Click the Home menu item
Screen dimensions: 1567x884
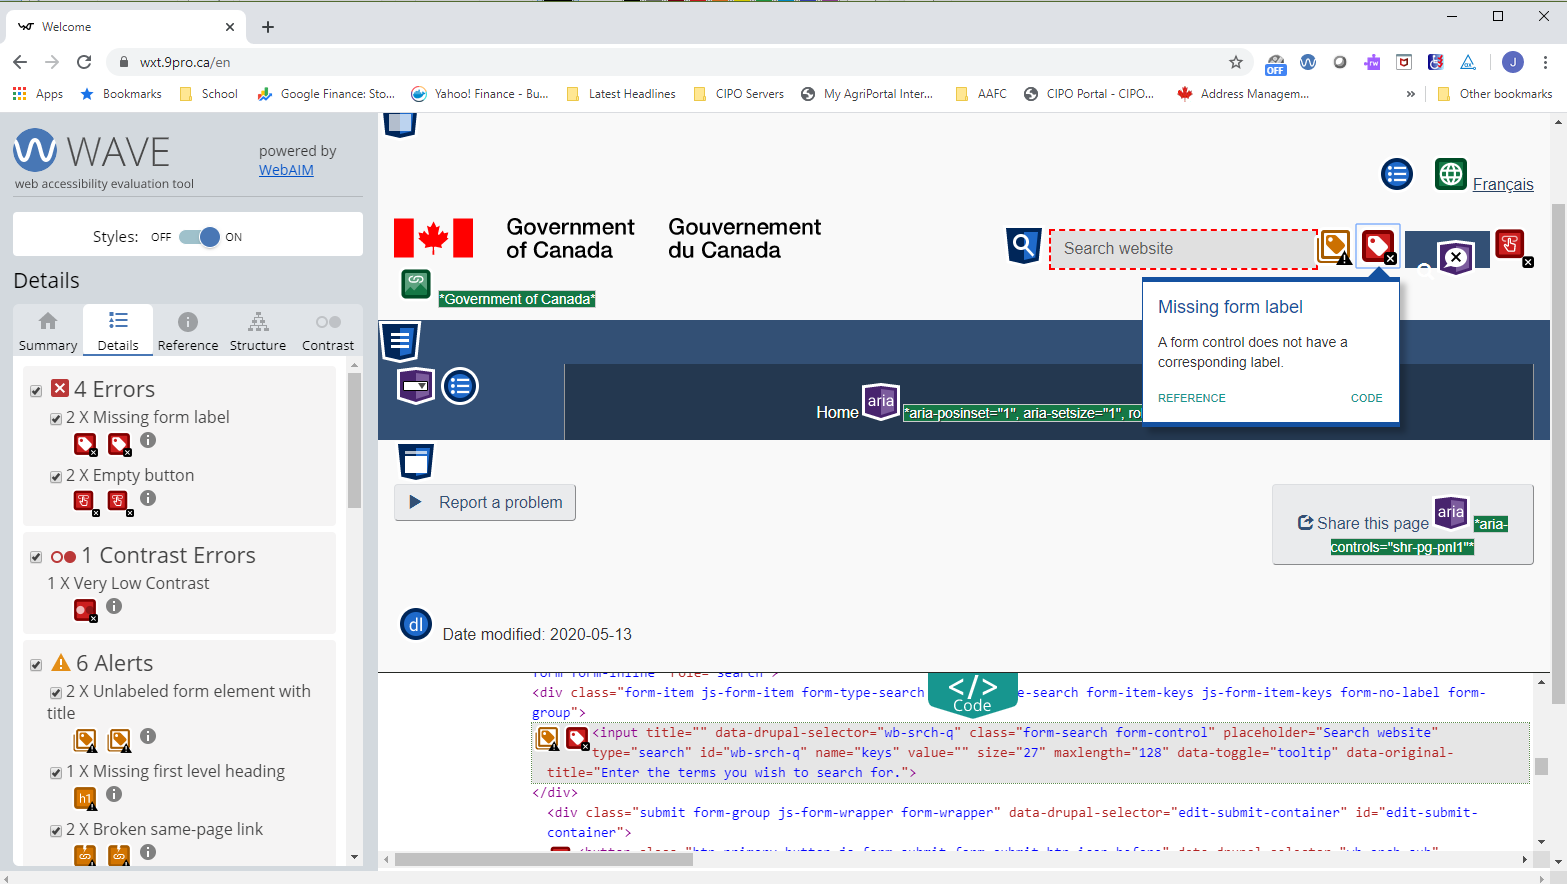[837, 412]
